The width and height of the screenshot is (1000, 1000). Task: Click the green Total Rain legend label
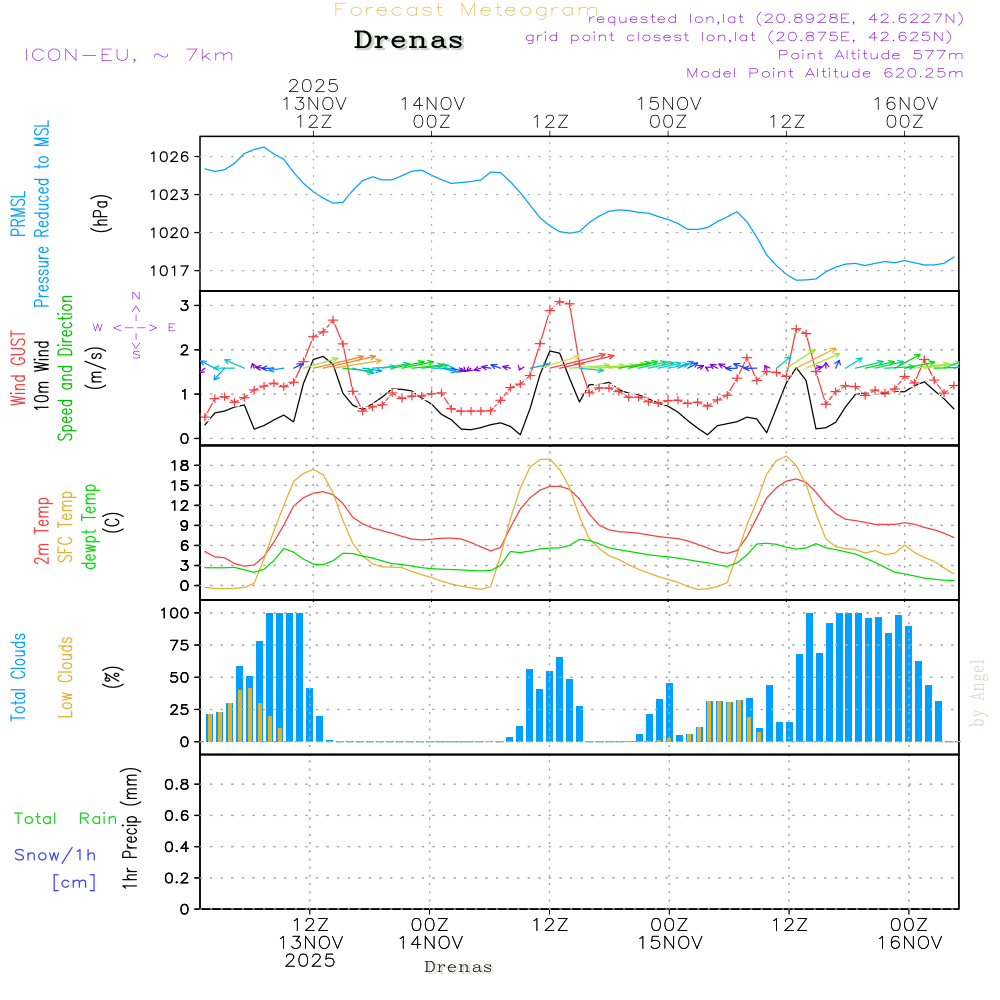click(x=66, y=819)
